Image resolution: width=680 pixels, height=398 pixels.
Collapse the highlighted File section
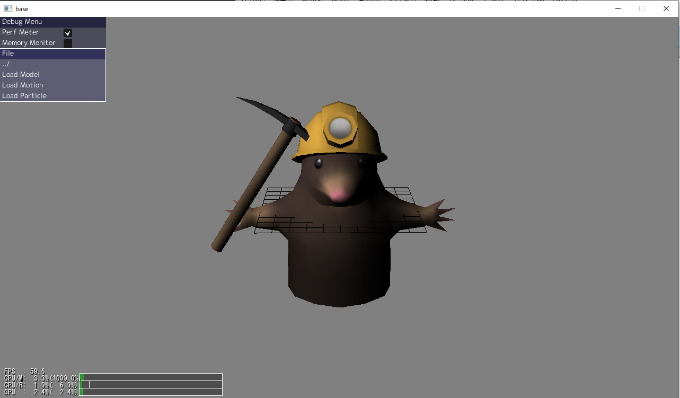pos(53,53)
